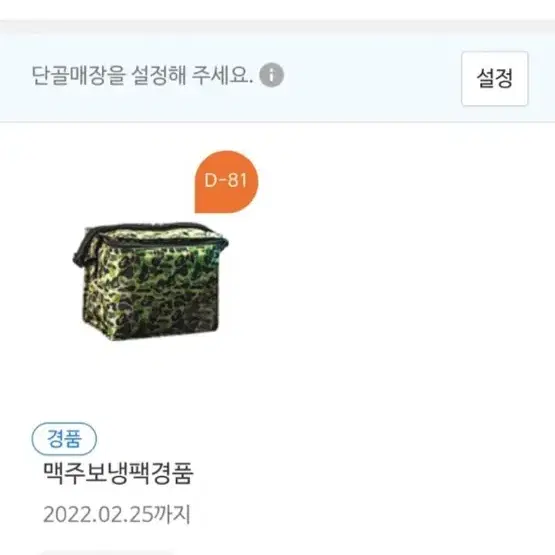Click the gray divider bar above the banner
Viewport: 555px width, 555px height.
click(278, 27)
